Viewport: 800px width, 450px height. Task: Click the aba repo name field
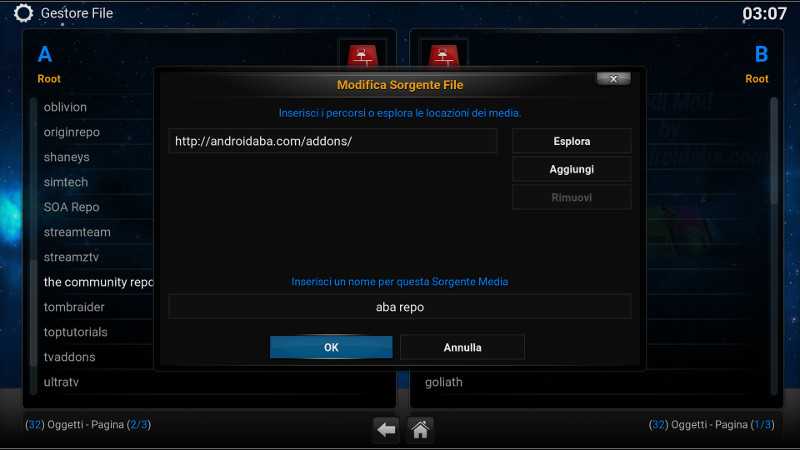399,307
